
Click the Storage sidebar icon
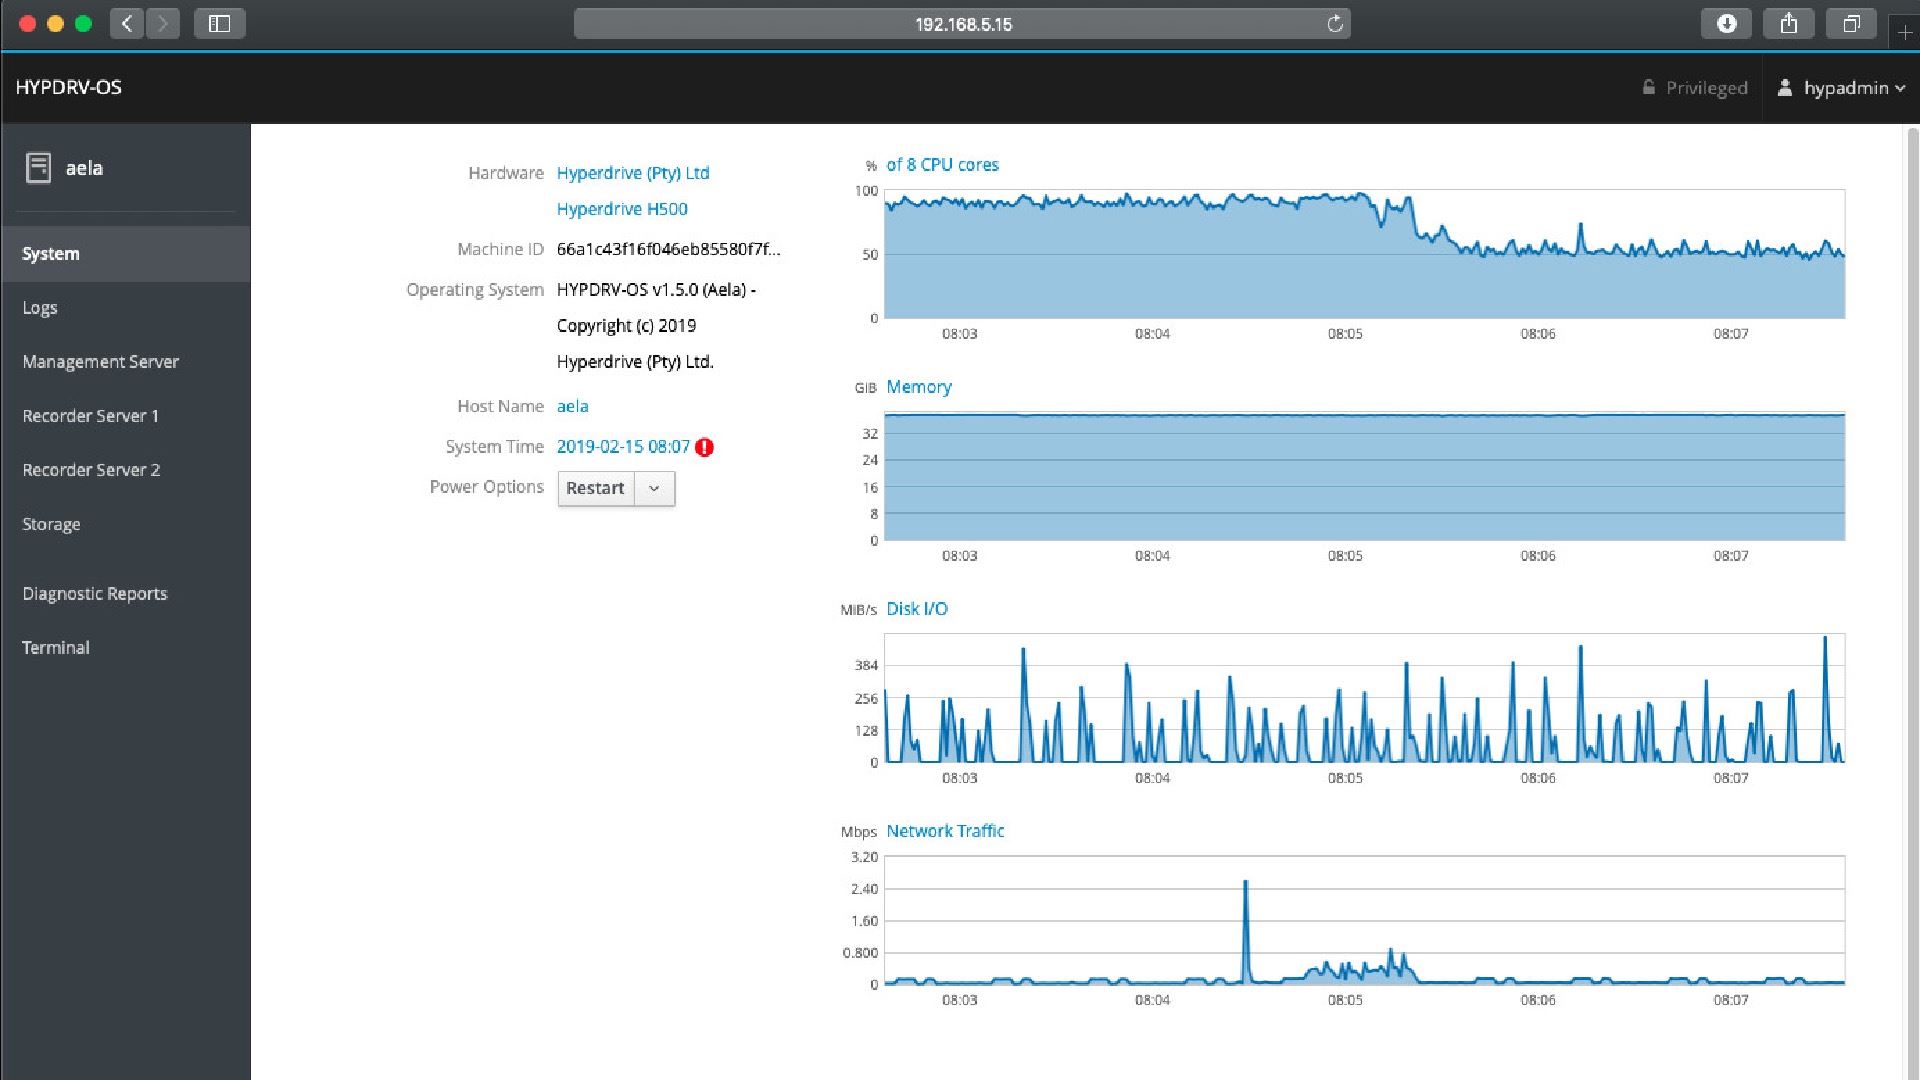click(50, 524)
